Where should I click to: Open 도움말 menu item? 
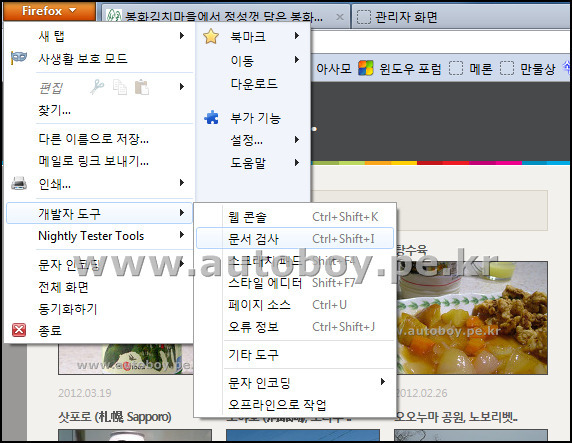[x=248, y=163]
